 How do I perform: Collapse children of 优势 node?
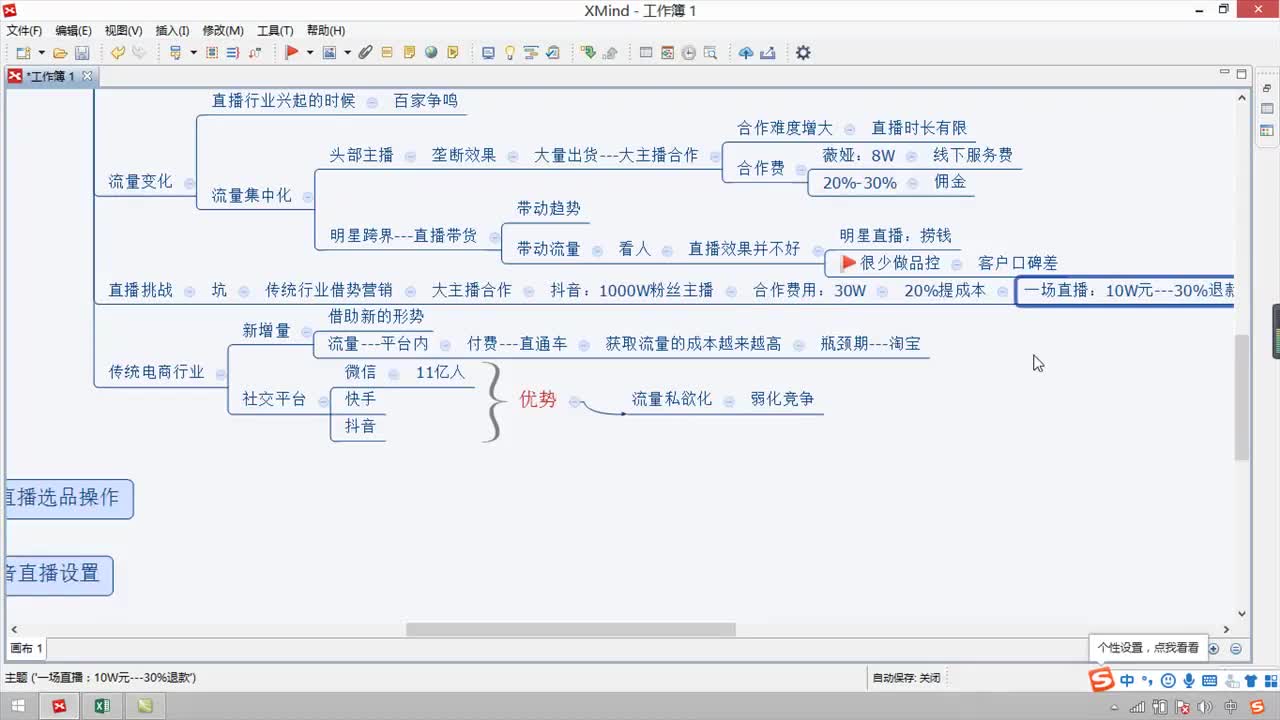(574, 401)
